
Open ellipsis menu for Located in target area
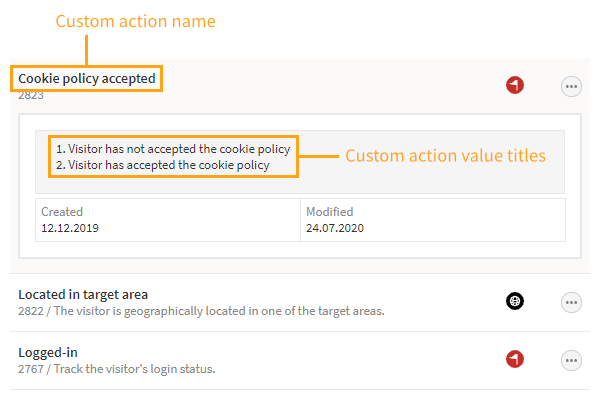(x=571, y=301)
